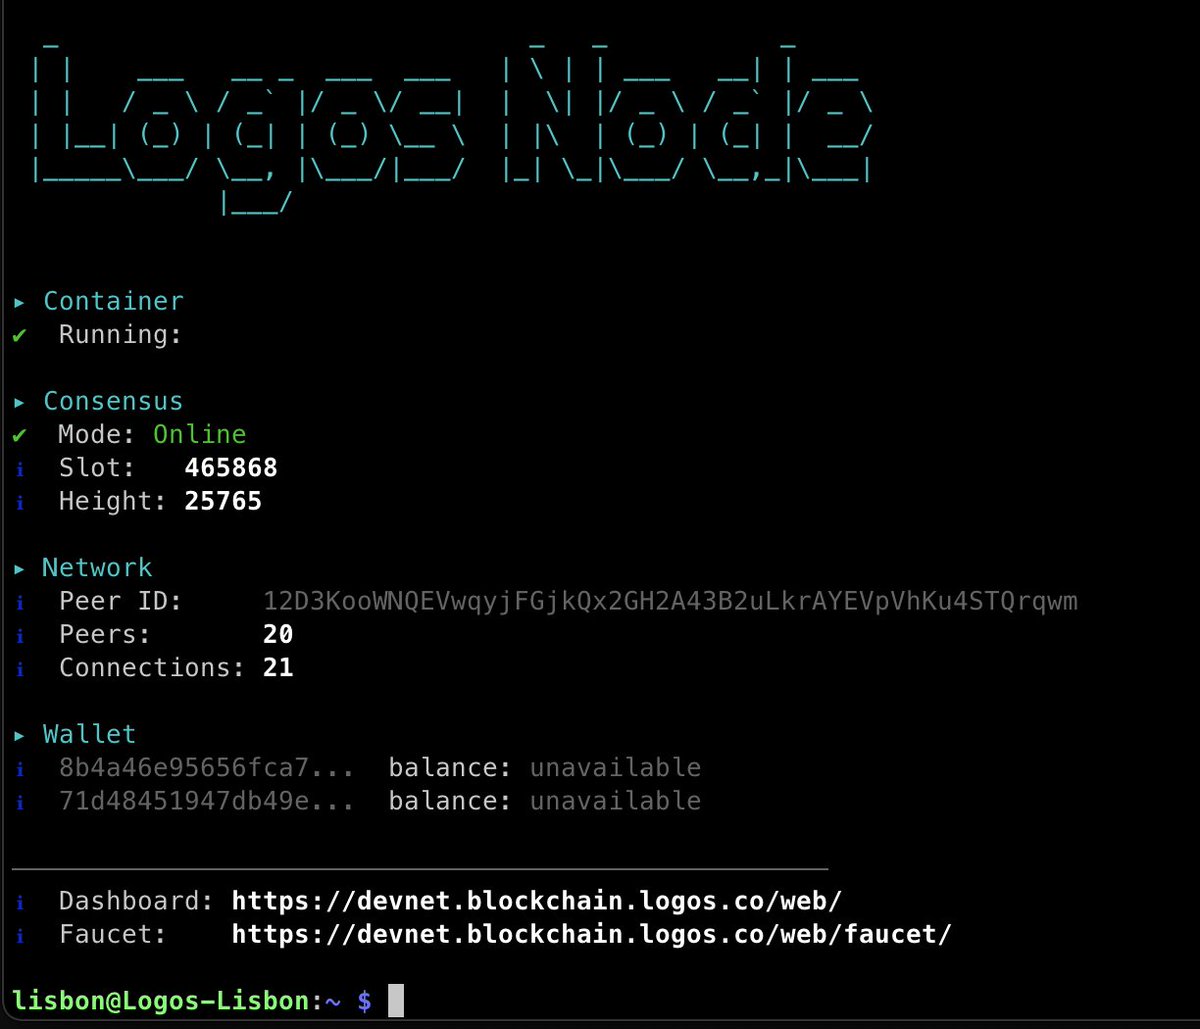The width and height of the screenshot is (1200, 1029).
Task: Select the Wallet section heading
Action: click(x=89, y=734)
